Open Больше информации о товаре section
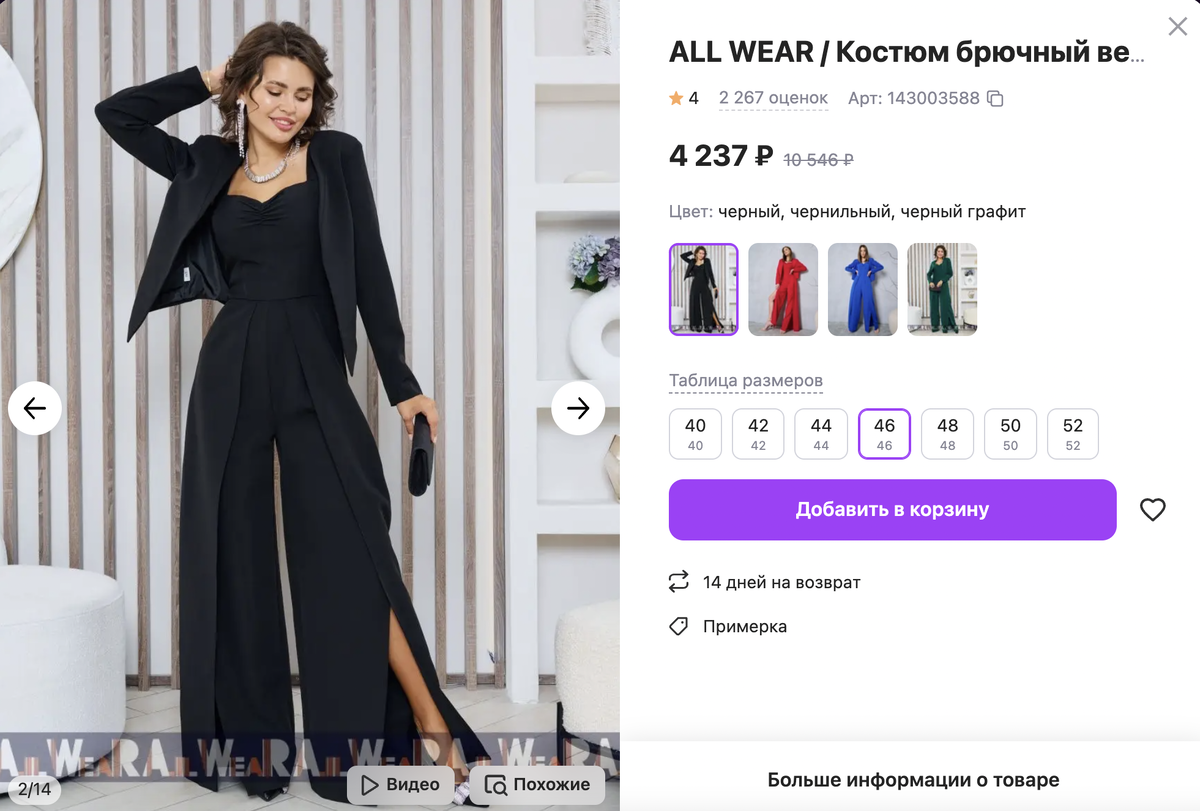 tap(911, 779)
